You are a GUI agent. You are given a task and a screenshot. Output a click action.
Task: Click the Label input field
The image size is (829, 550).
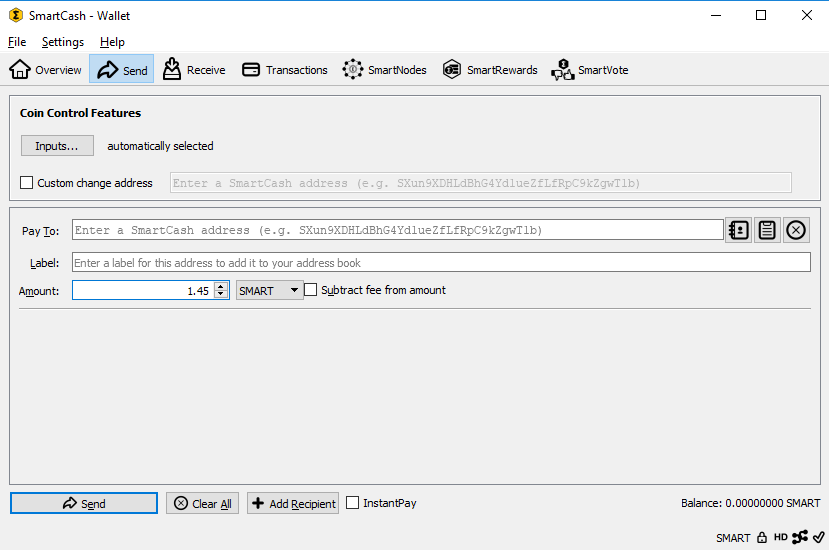(x=441, y=263)
